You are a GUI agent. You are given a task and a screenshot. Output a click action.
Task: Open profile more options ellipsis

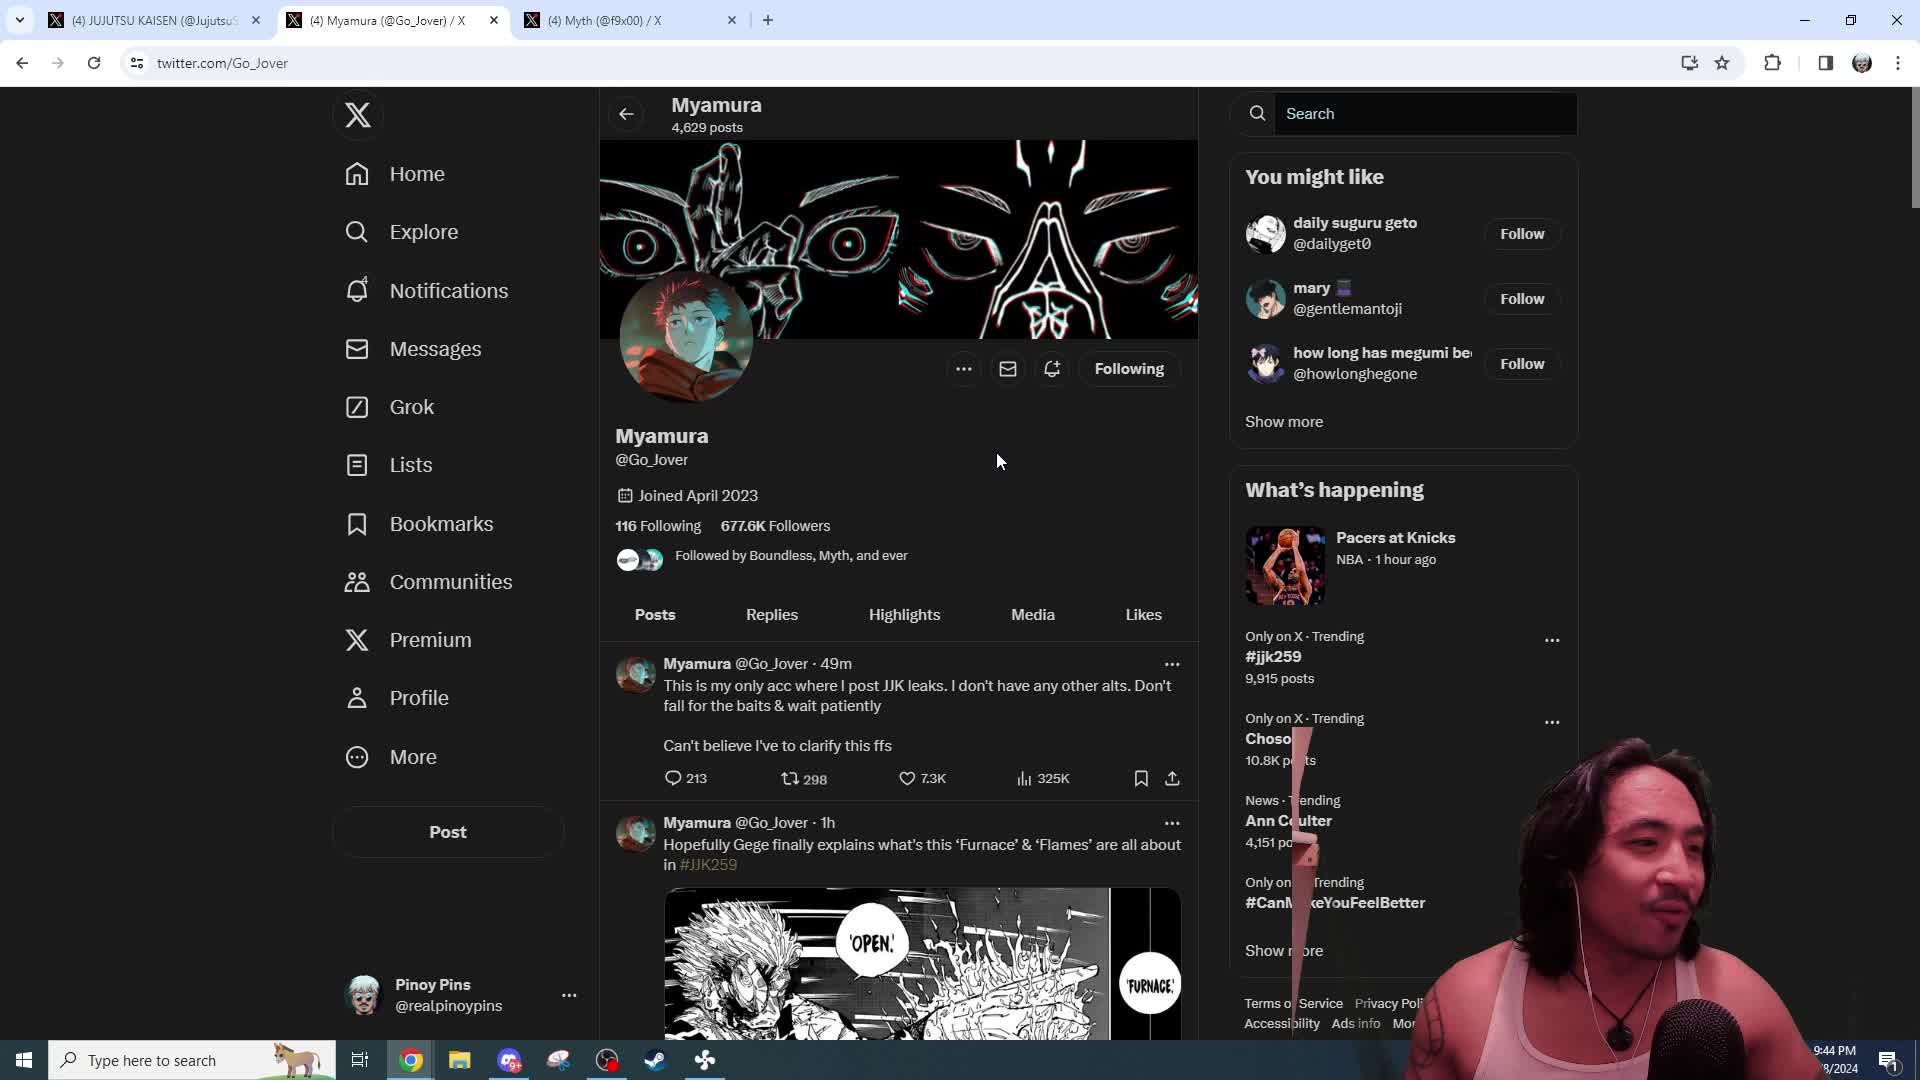(963, 369)
